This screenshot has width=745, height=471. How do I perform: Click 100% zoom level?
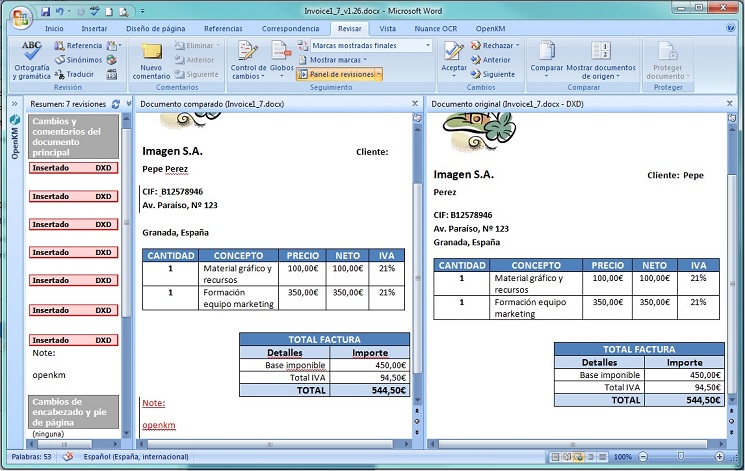pyautogui.click(x=622, y=457)
